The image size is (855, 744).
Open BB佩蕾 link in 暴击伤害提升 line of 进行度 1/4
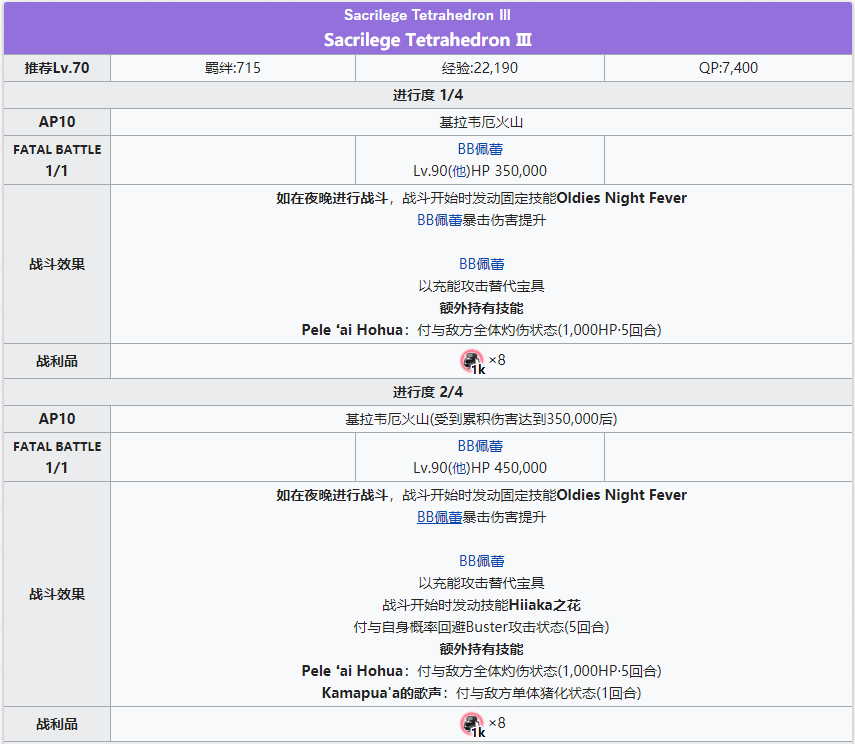coord(439,220)
